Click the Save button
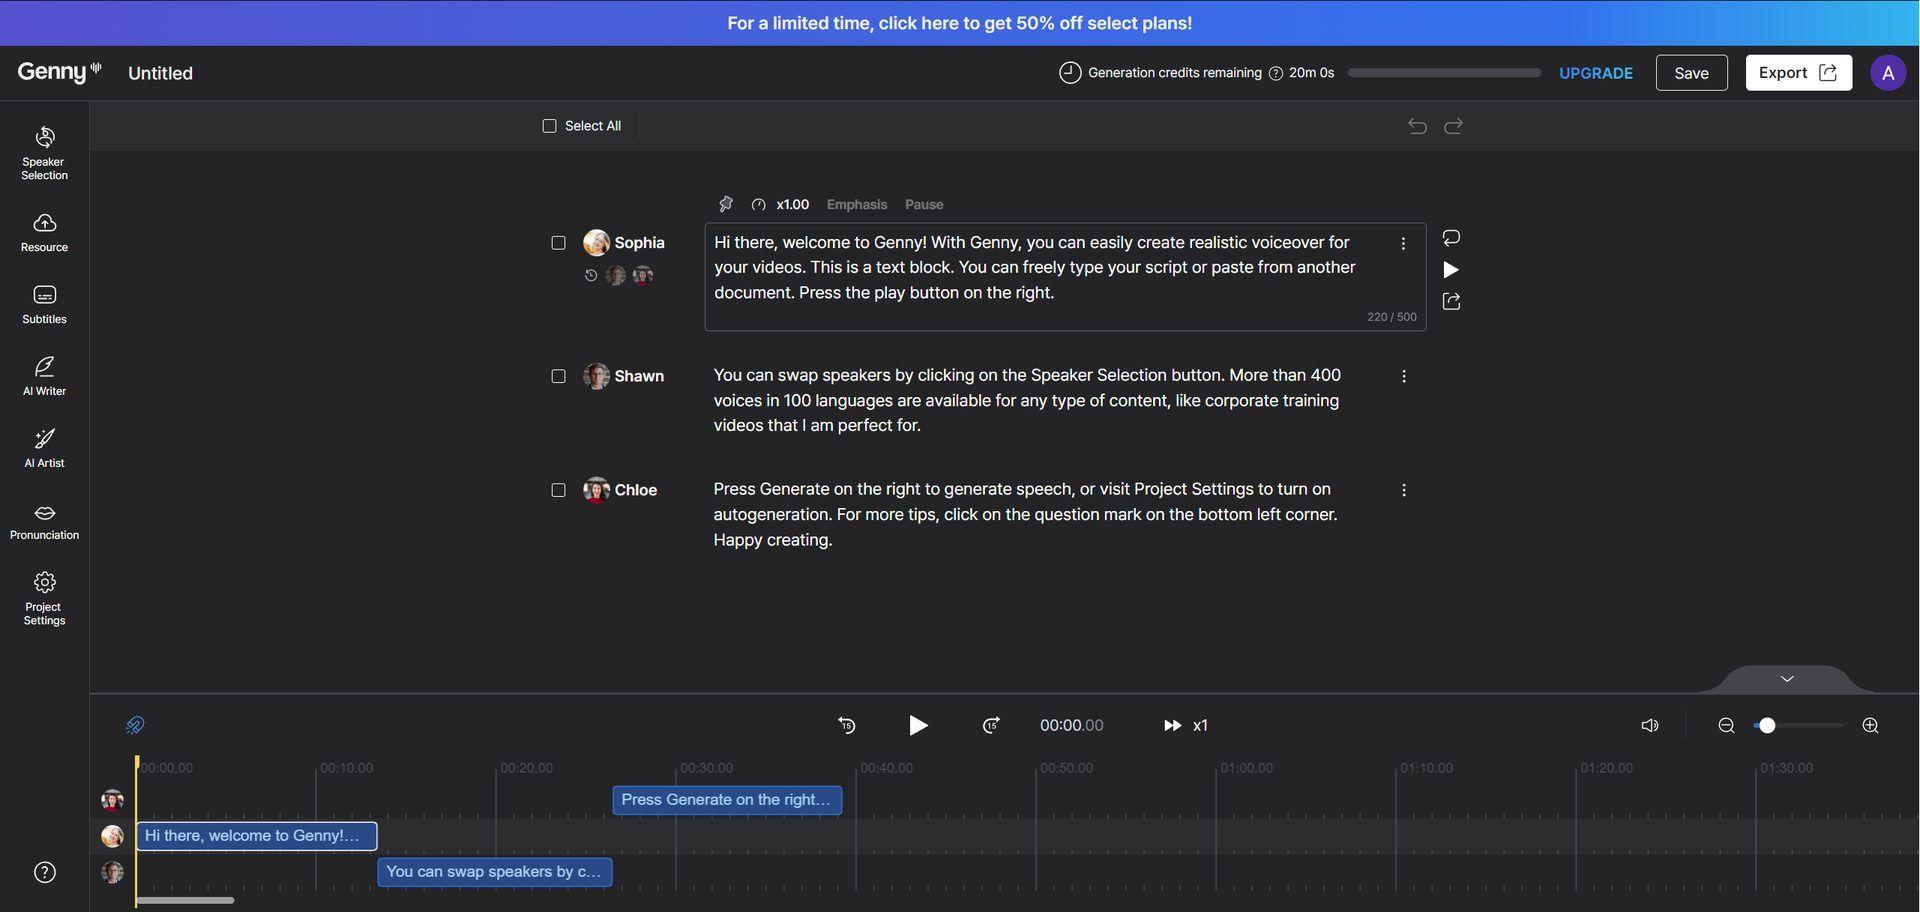 pyautogui.click(x=1691, y=73)
